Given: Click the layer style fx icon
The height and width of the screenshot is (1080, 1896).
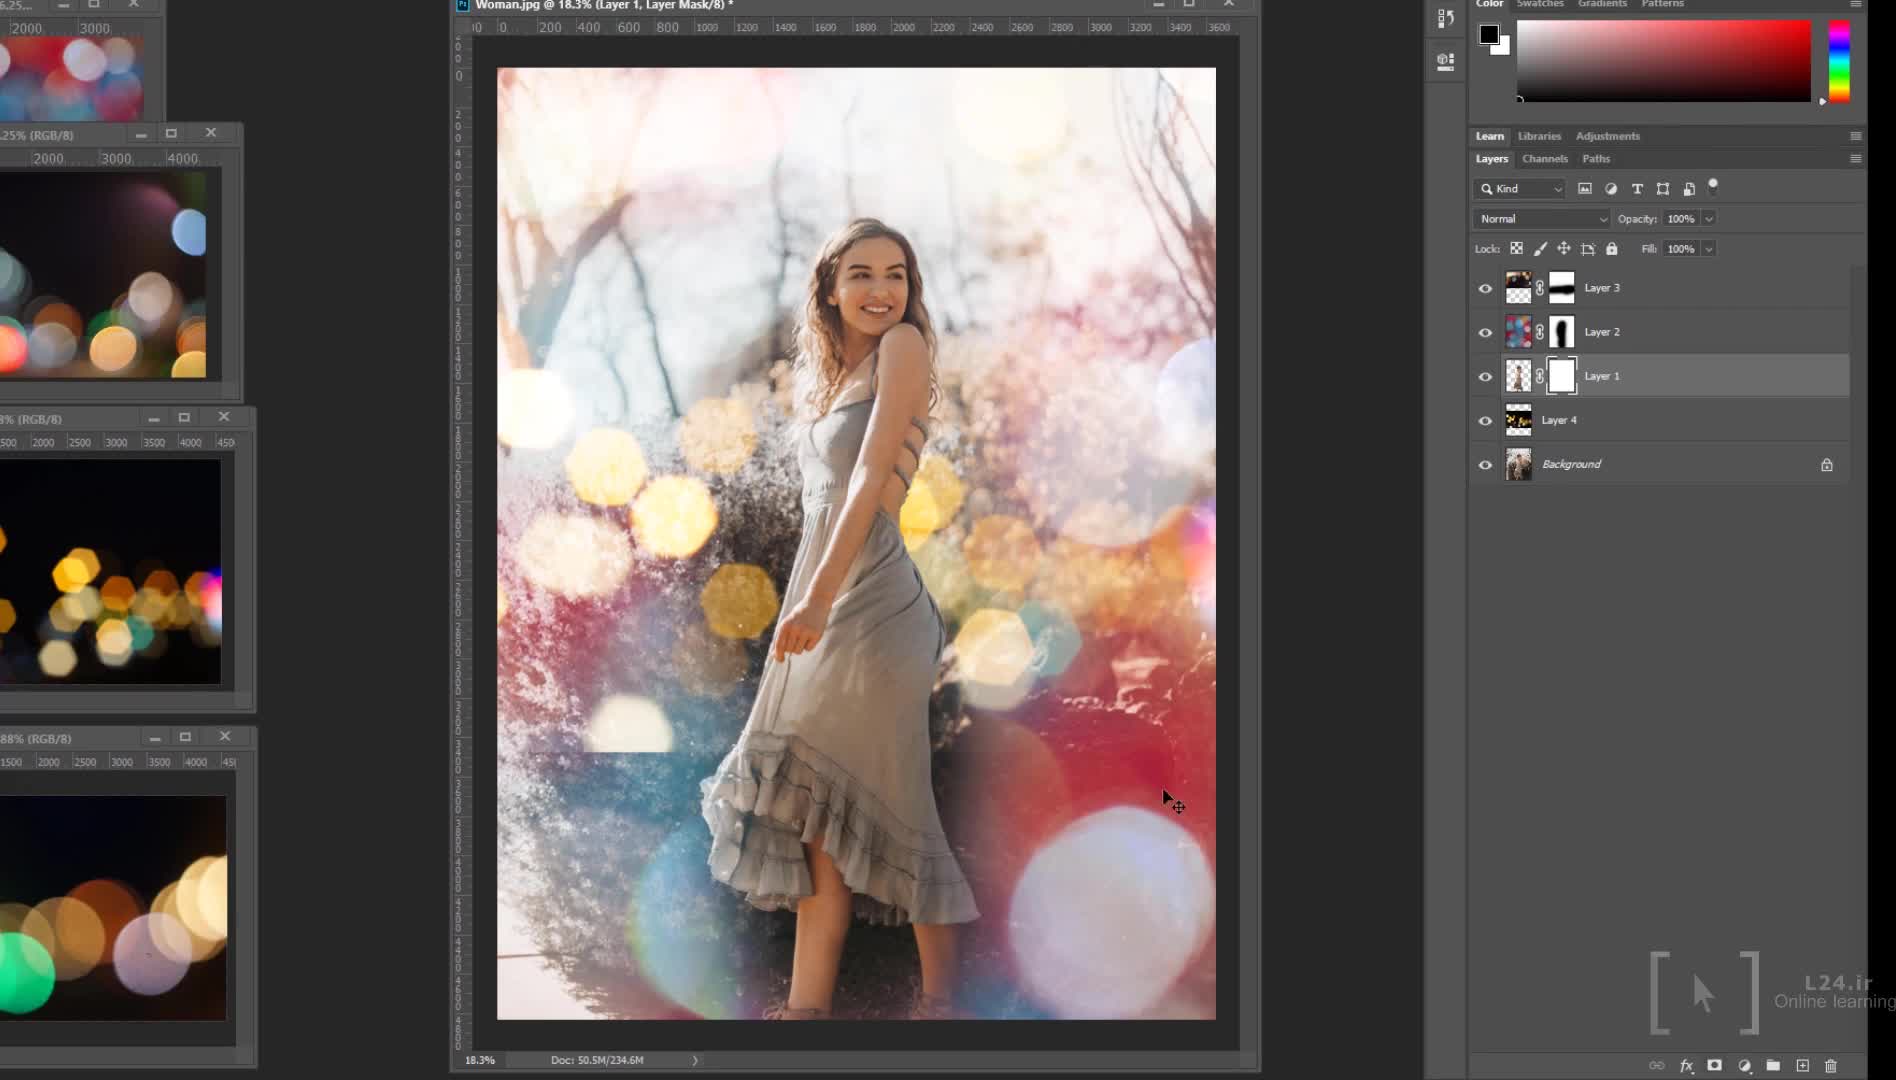Looking at the screenshot, I should [1686, 1066].
